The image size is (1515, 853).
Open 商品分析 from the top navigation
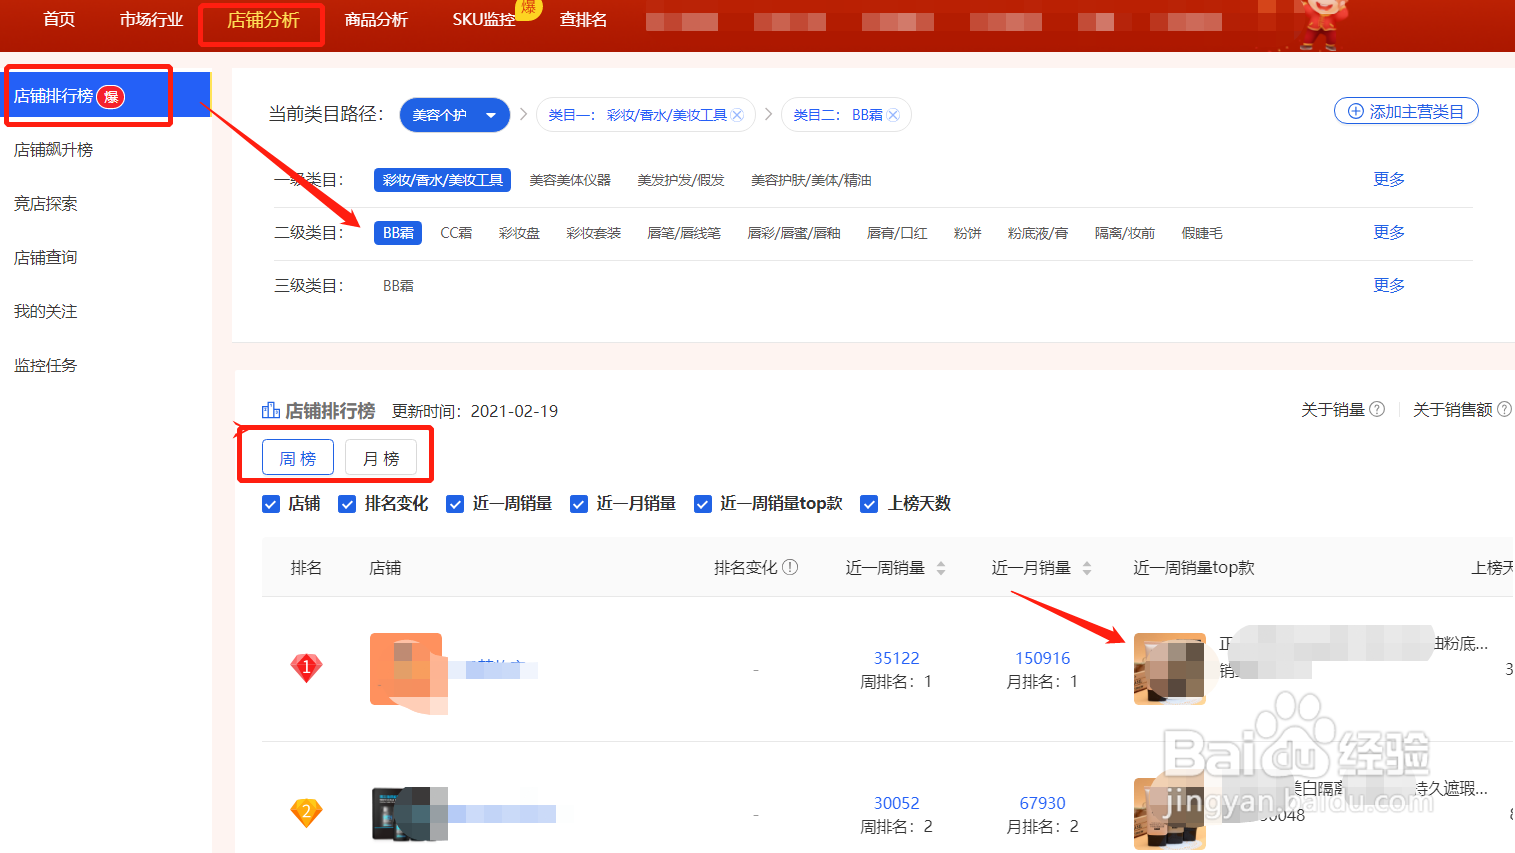pyautogui.click(x=376, y=18)
